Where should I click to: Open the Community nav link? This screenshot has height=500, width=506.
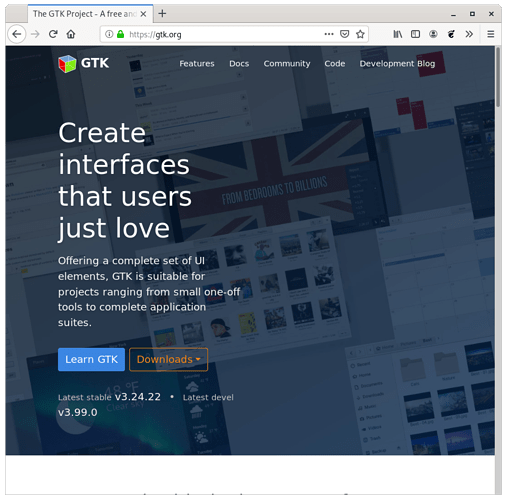287,64
